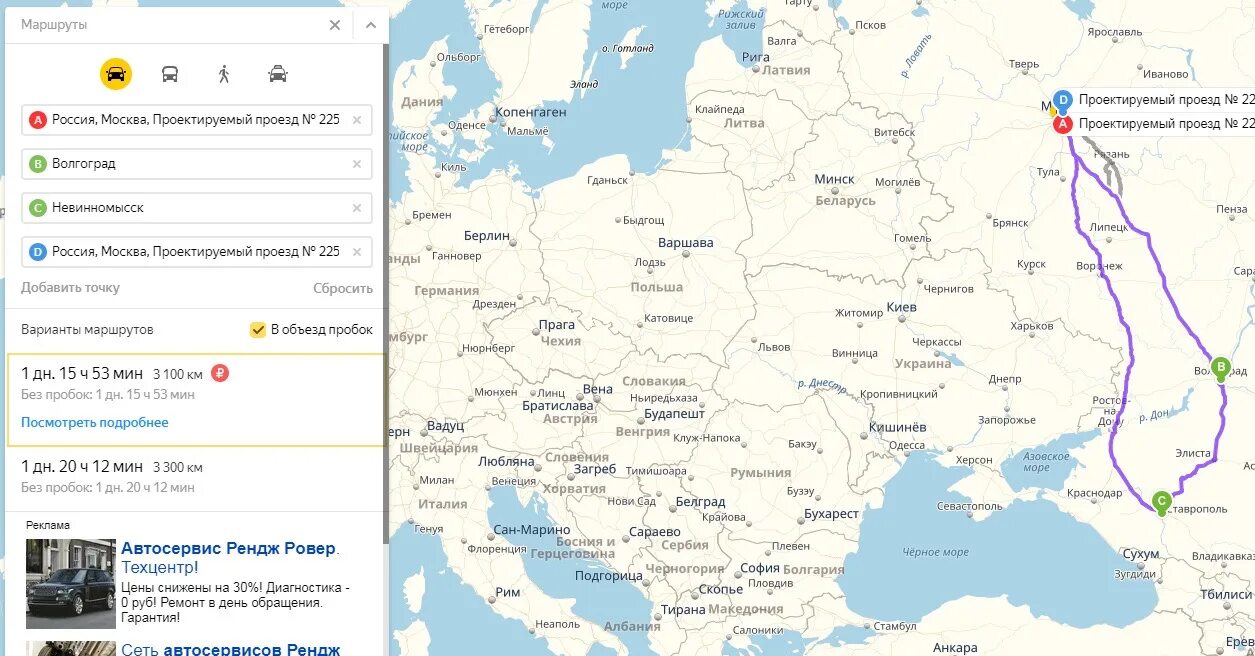Edit end point D address field
1255x656 pixels.
tap(197, 252)
